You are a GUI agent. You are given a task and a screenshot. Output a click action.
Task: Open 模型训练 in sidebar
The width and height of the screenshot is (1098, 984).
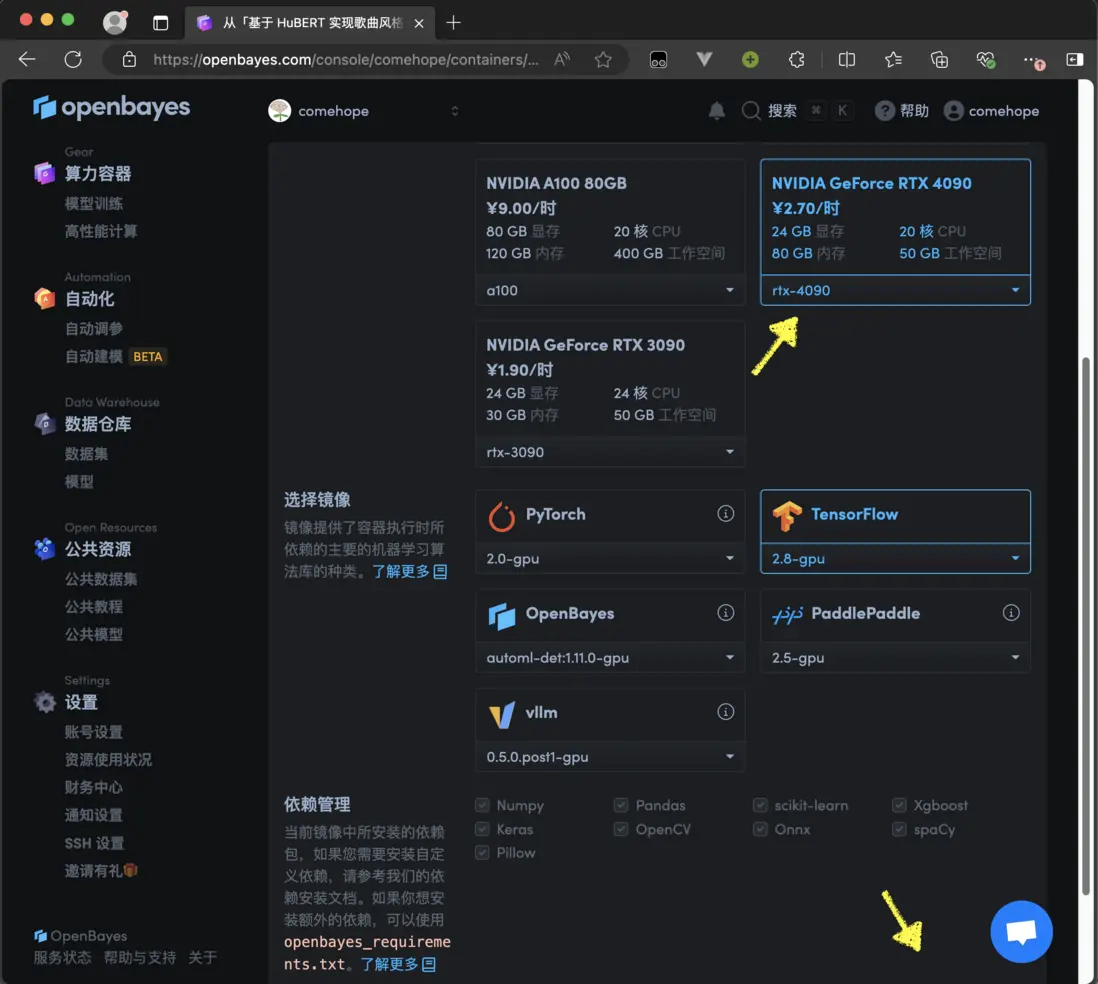point(94,203)
